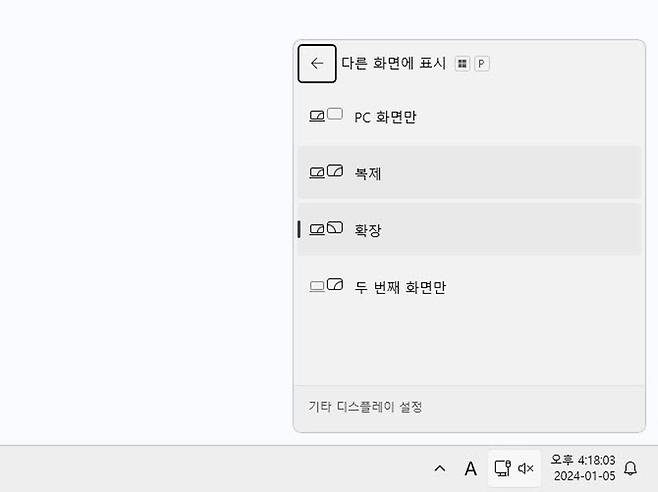
Task: Click the muted volume speaker icon
Action: (x=526, y=468)
